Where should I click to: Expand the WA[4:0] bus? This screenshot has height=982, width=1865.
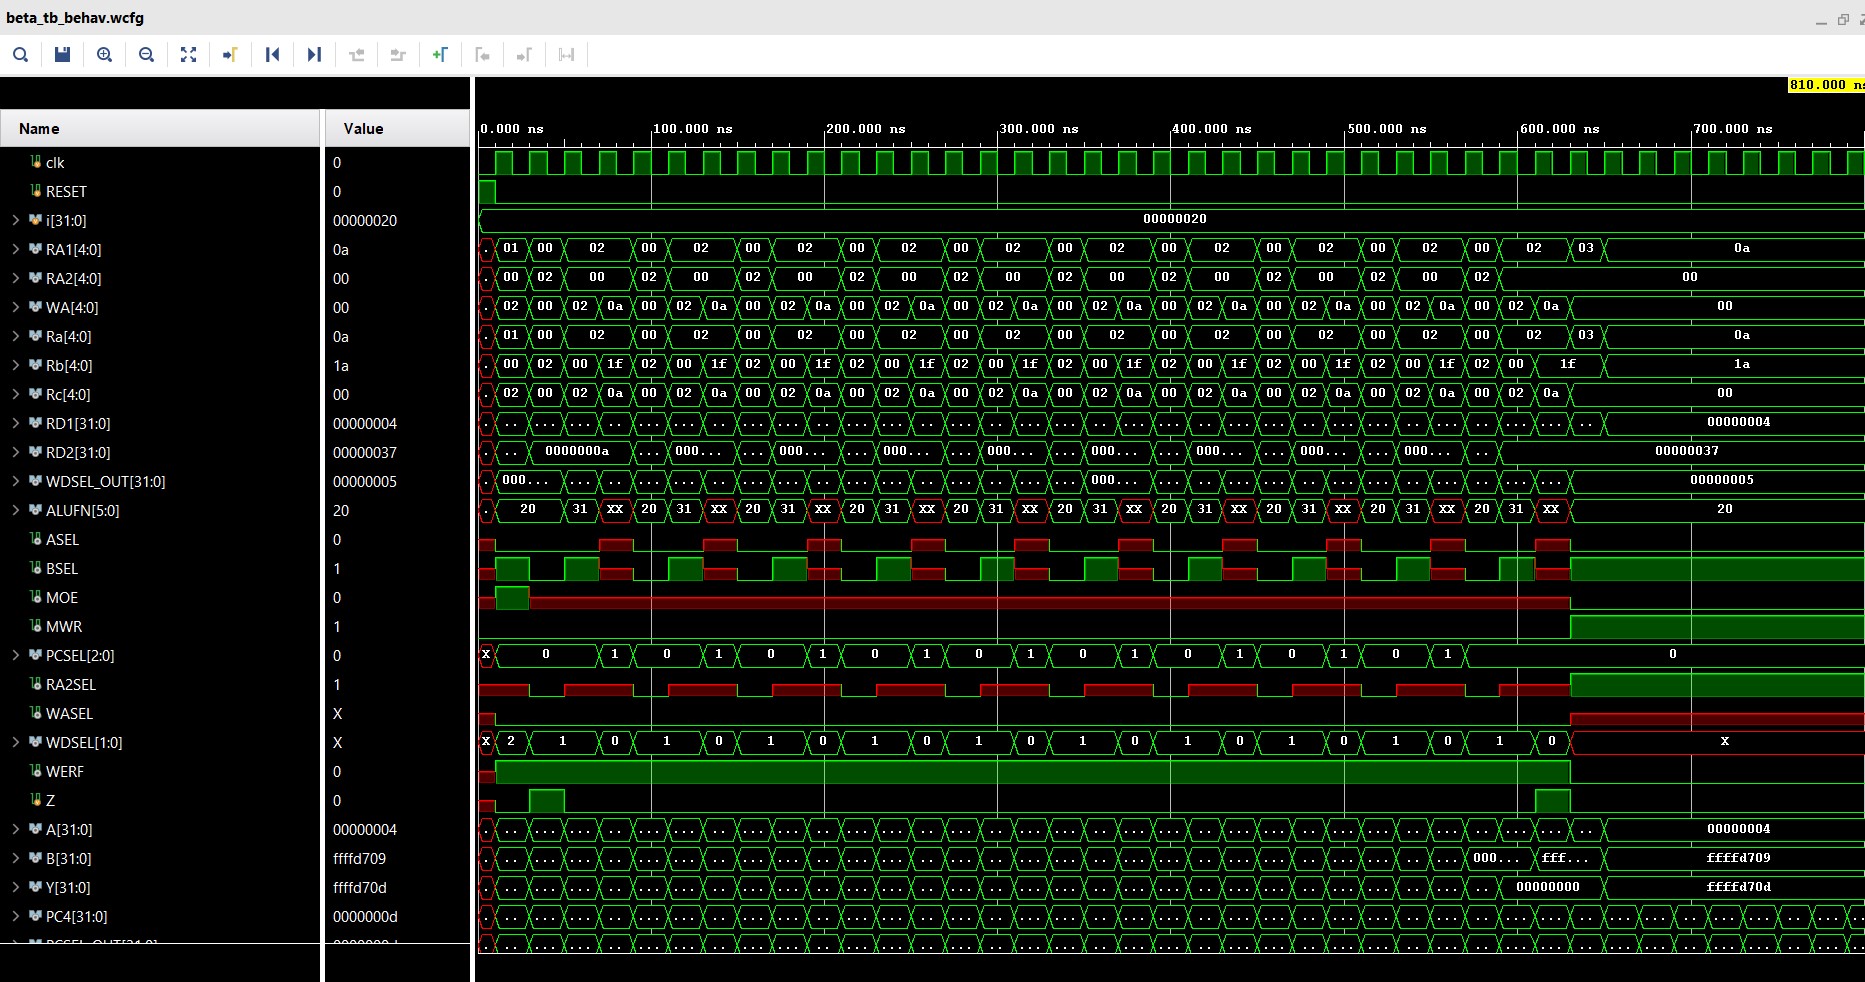15,307
